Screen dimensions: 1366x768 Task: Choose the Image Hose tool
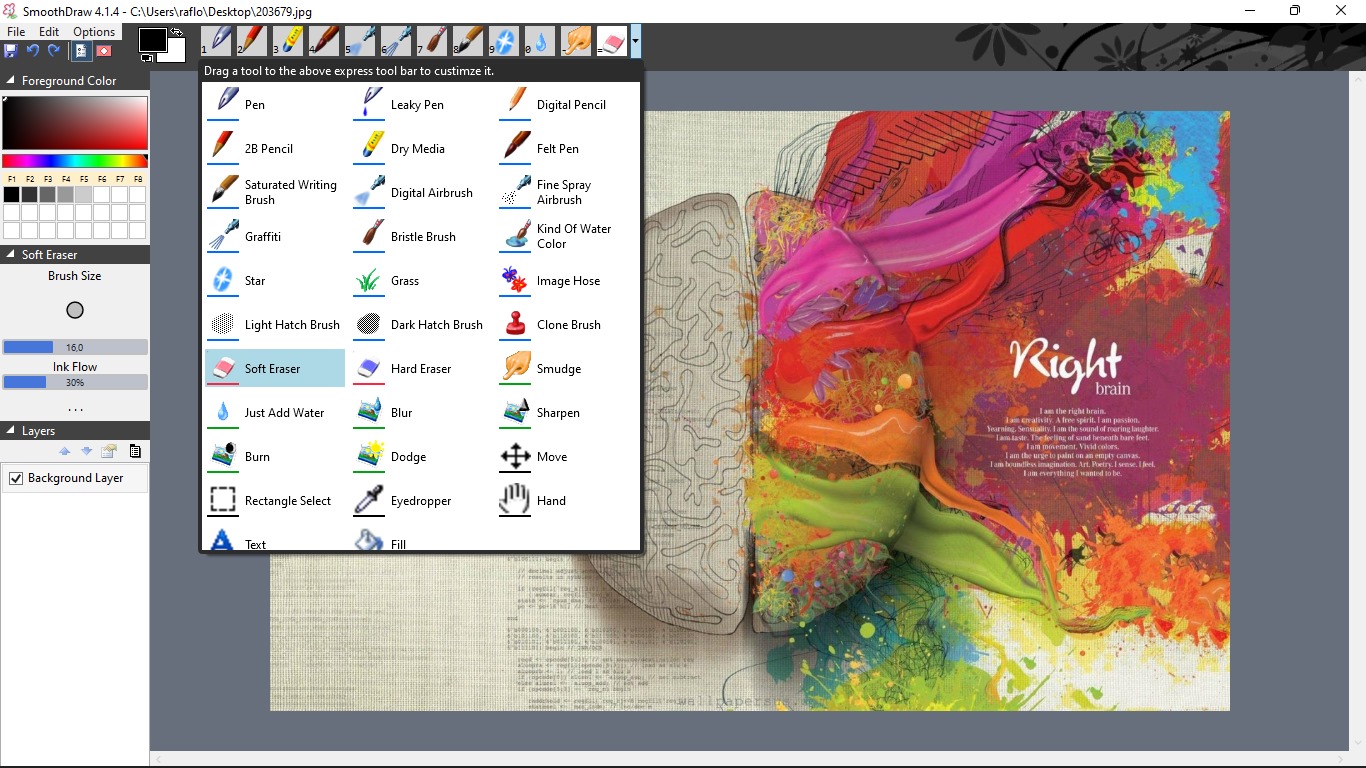(x=566, y=280)
